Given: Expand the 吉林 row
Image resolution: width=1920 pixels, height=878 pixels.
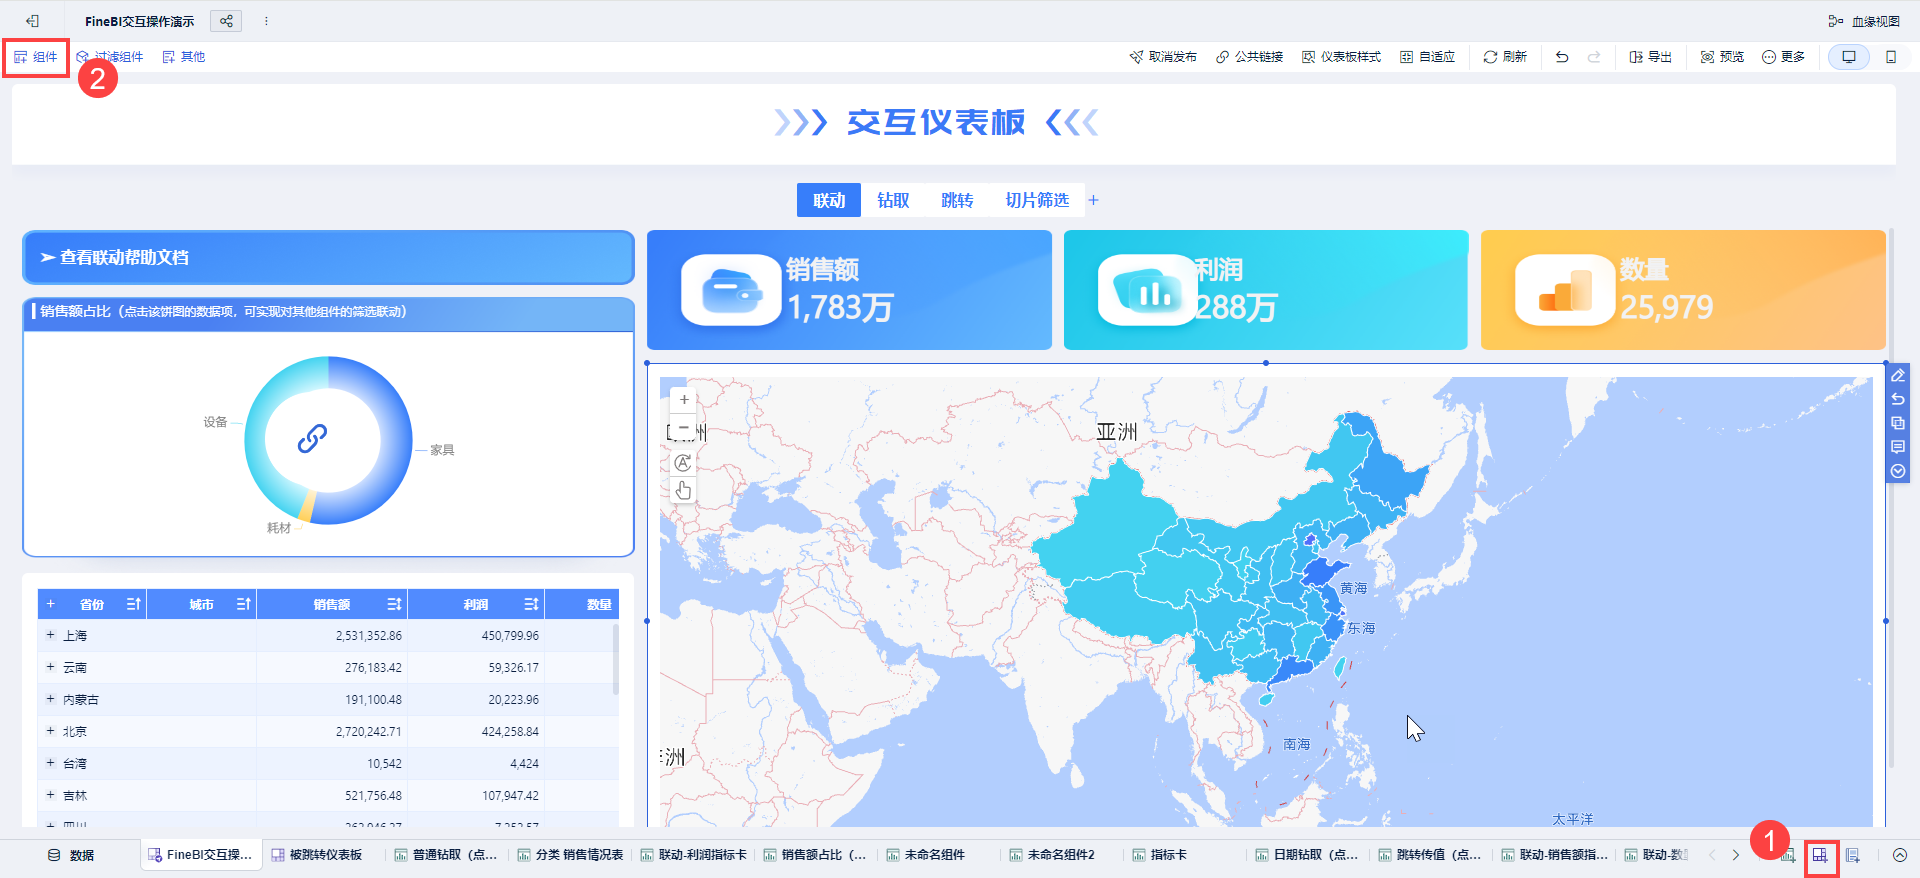Looking at the screenshot, I should tap(50, 795).
